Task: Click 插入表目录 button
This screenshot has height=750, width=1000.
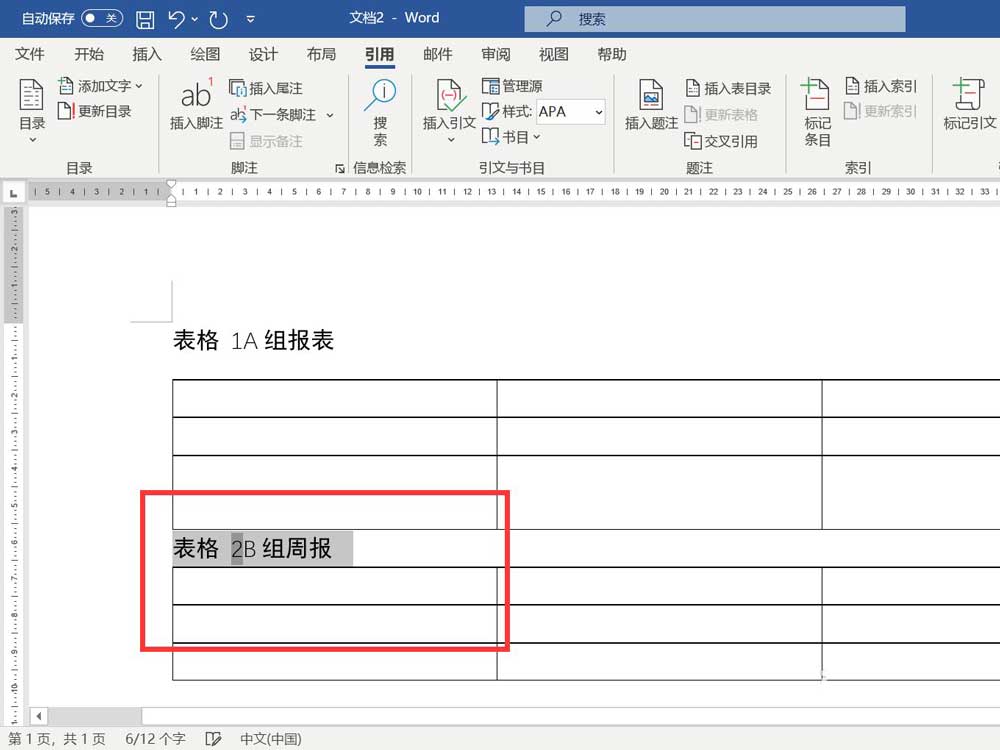Action: [x=728, y=88]
